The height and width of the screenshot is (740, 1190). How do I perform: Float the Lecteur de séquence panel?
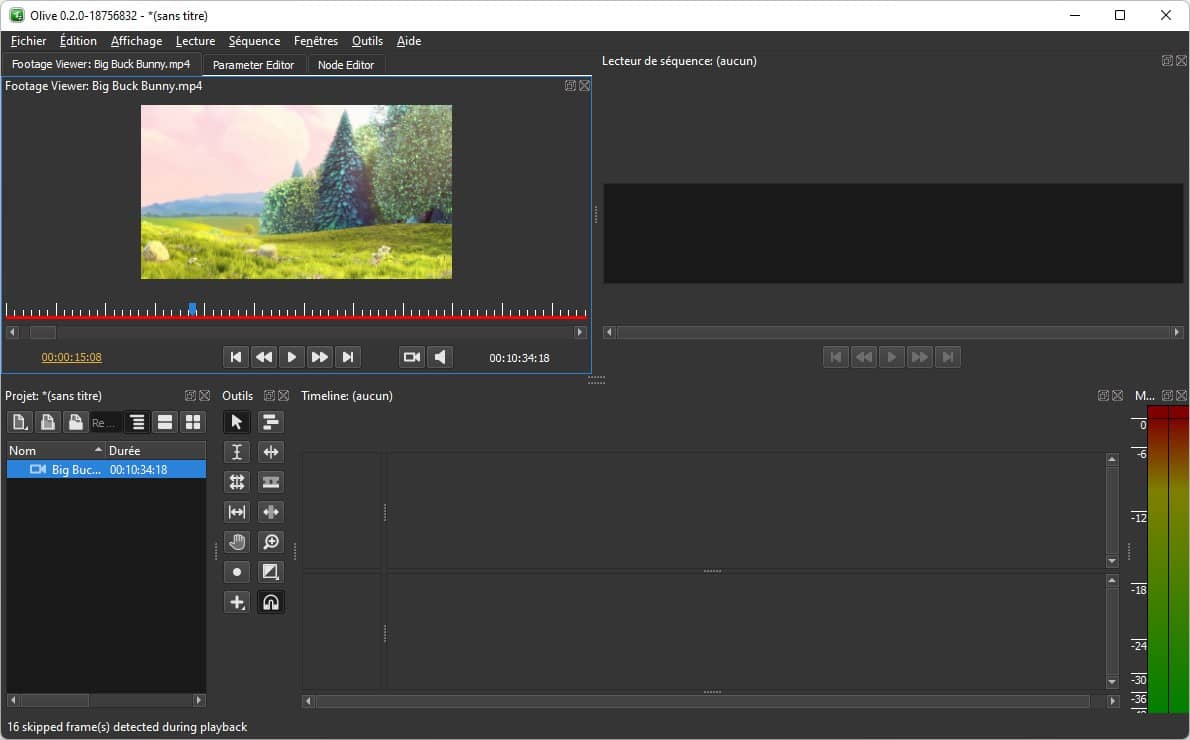pyautogui.click(x=1167, y=61)
